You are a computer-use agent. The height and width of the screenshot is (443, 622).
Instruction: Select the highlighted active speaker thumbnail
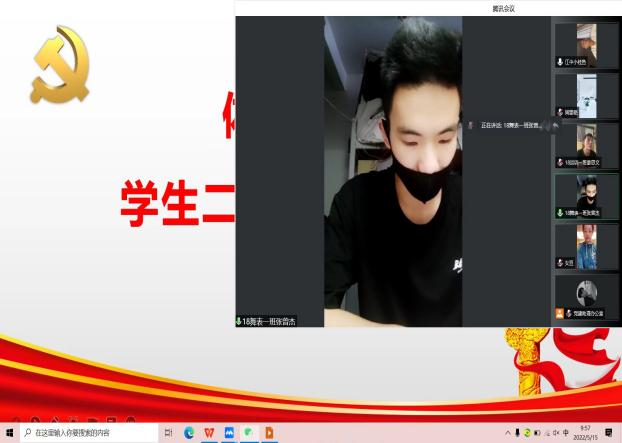tap(586, 196)
